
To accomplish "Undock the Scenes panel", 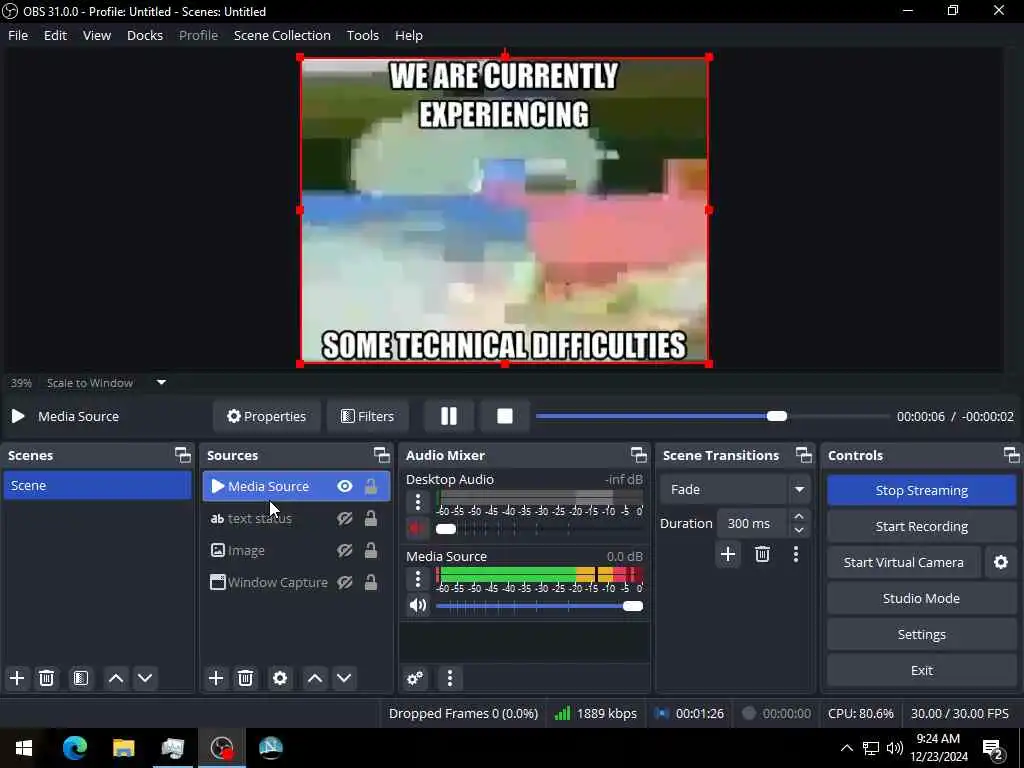I will pos(183,455).
